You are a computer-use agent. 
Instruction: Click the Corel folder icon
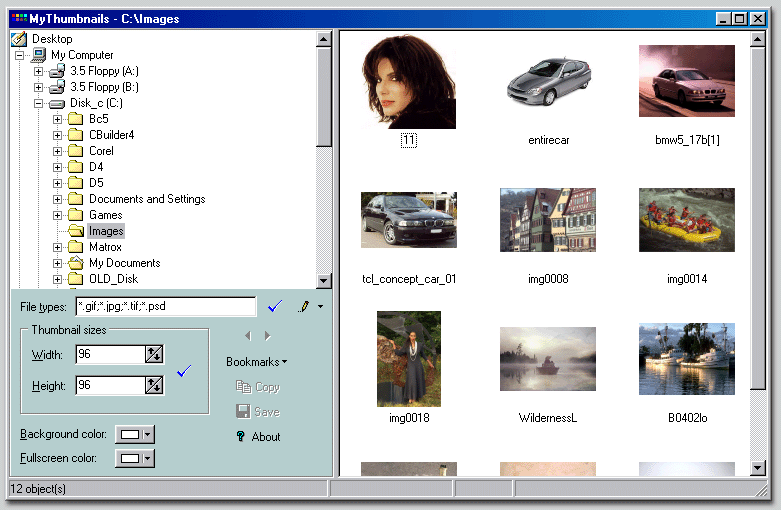point(76,151)
